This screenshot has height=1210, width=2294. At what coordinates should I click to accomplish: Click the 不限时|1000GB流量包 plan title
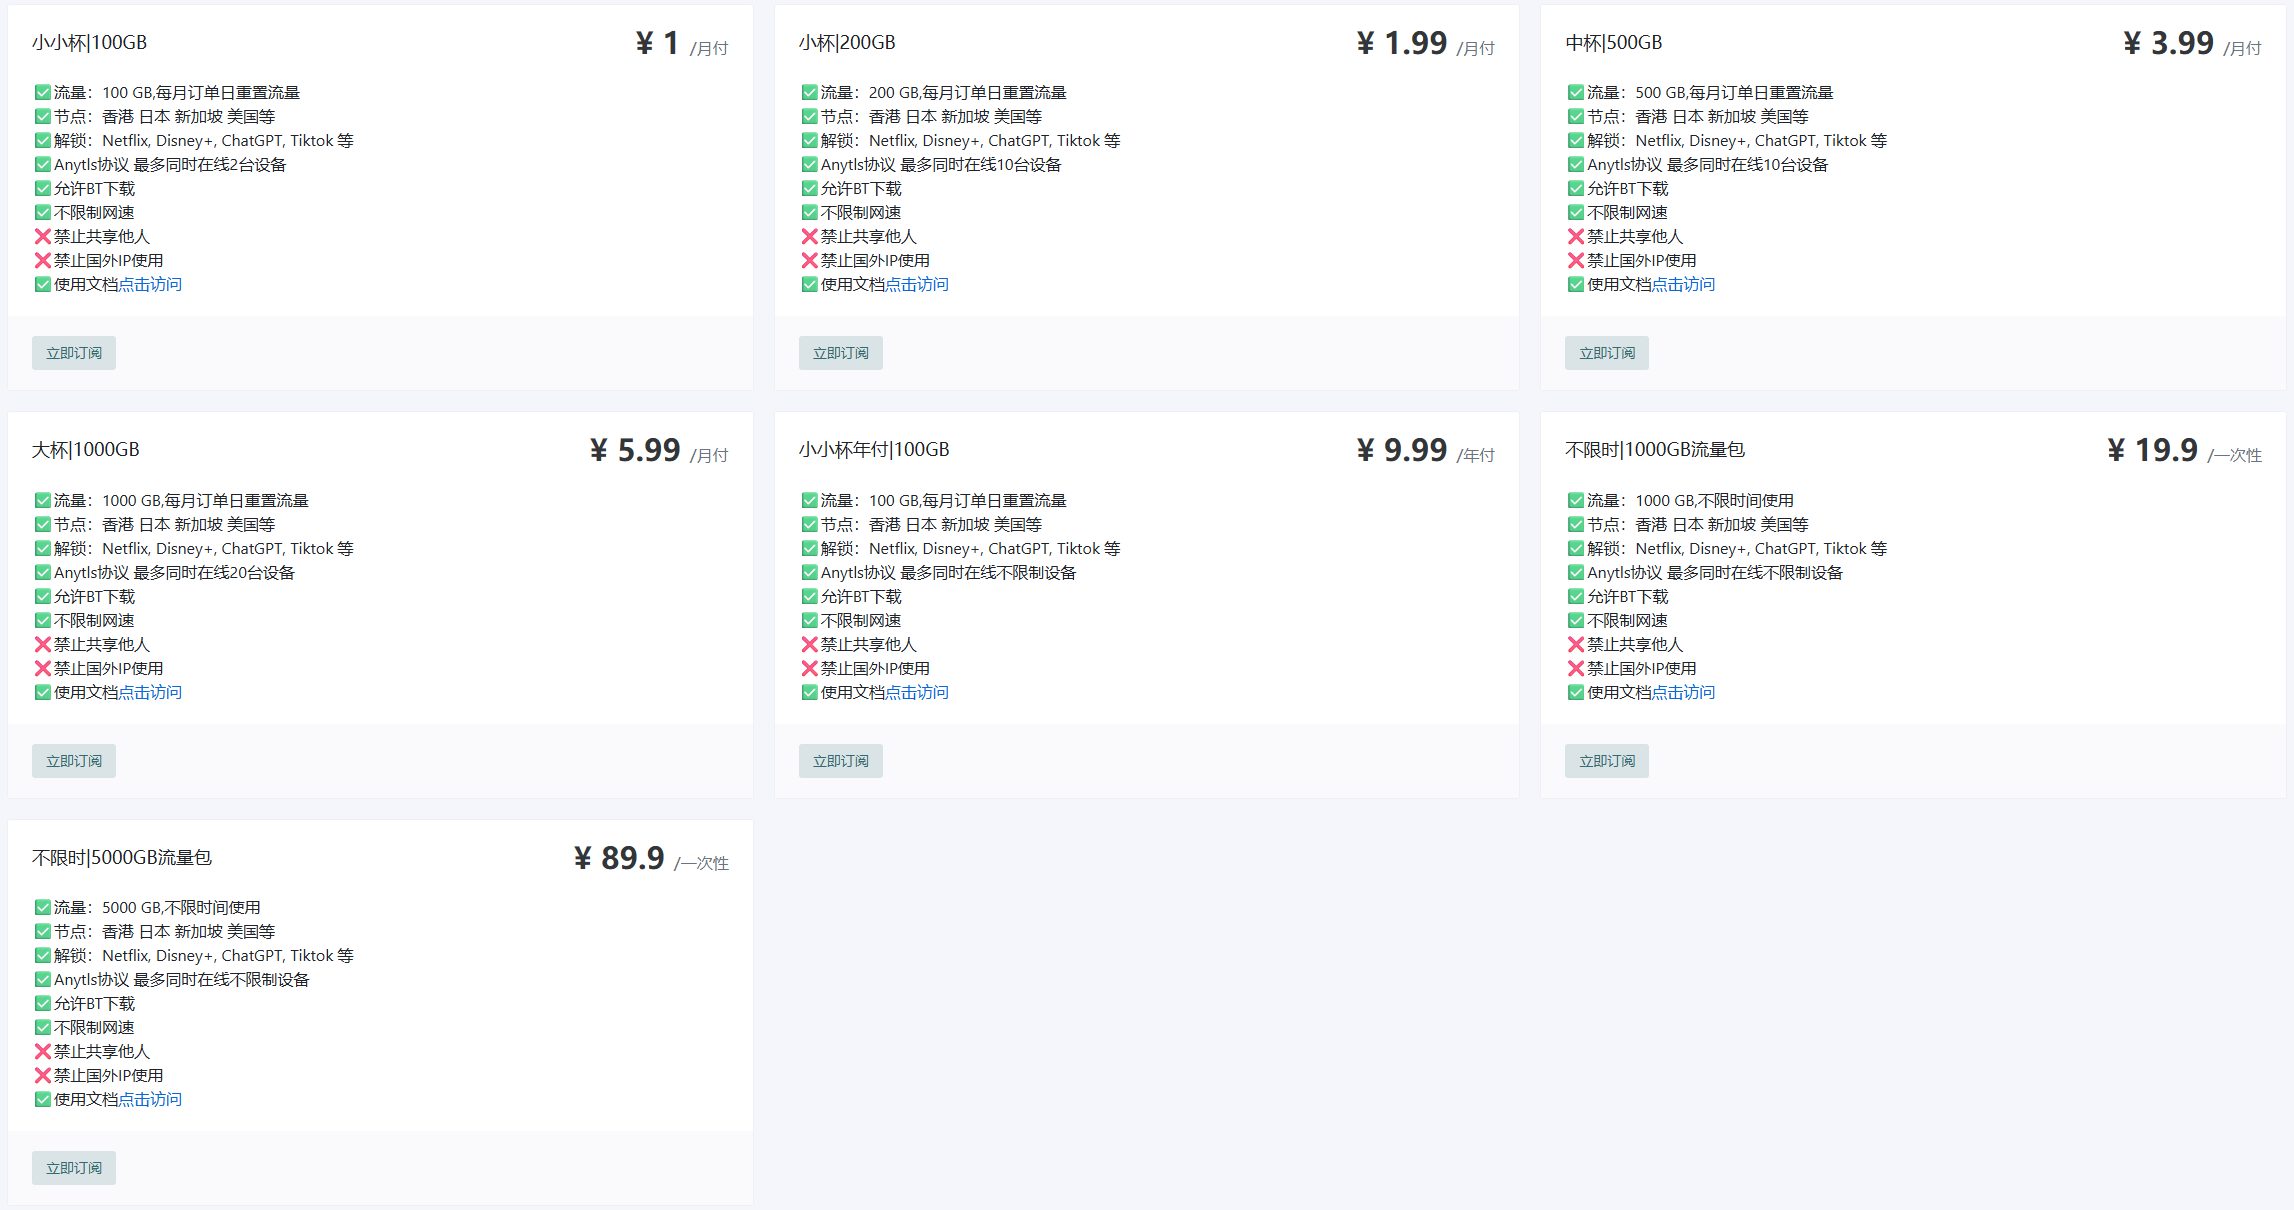1655,450
